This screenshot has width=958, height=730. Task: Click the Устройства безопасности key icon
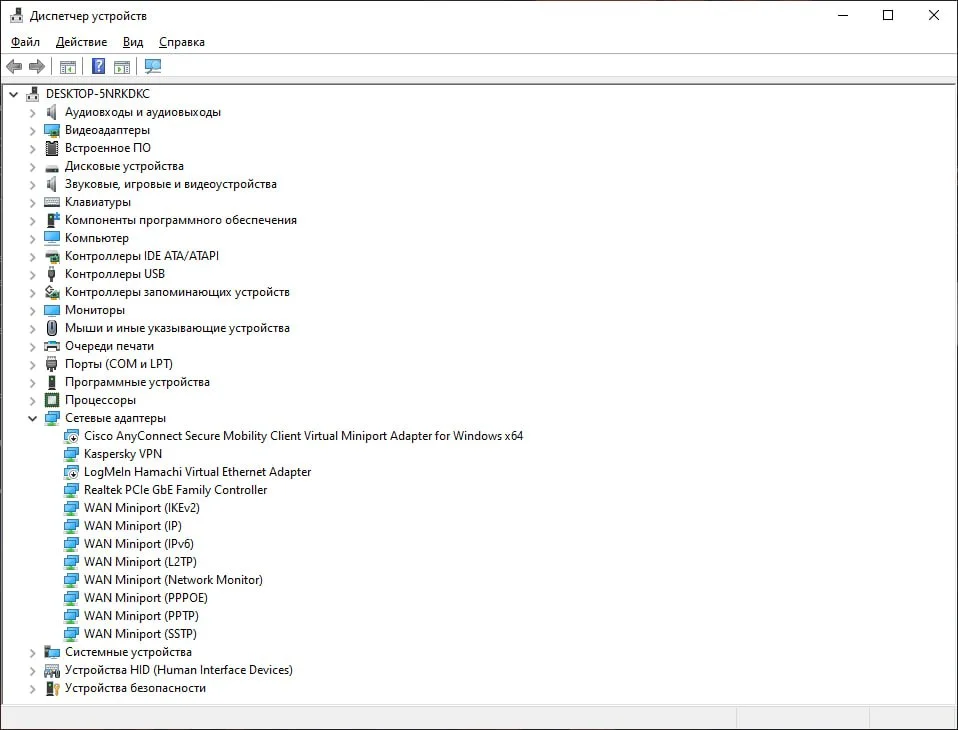pos(52,688)
